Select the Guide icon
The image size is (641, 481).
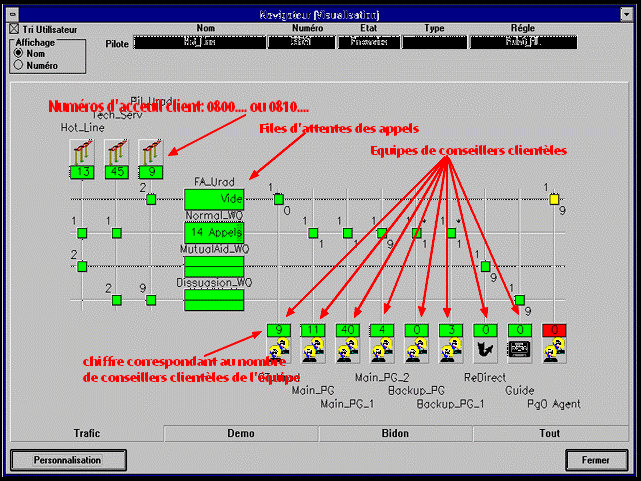(x=520, y=349)
